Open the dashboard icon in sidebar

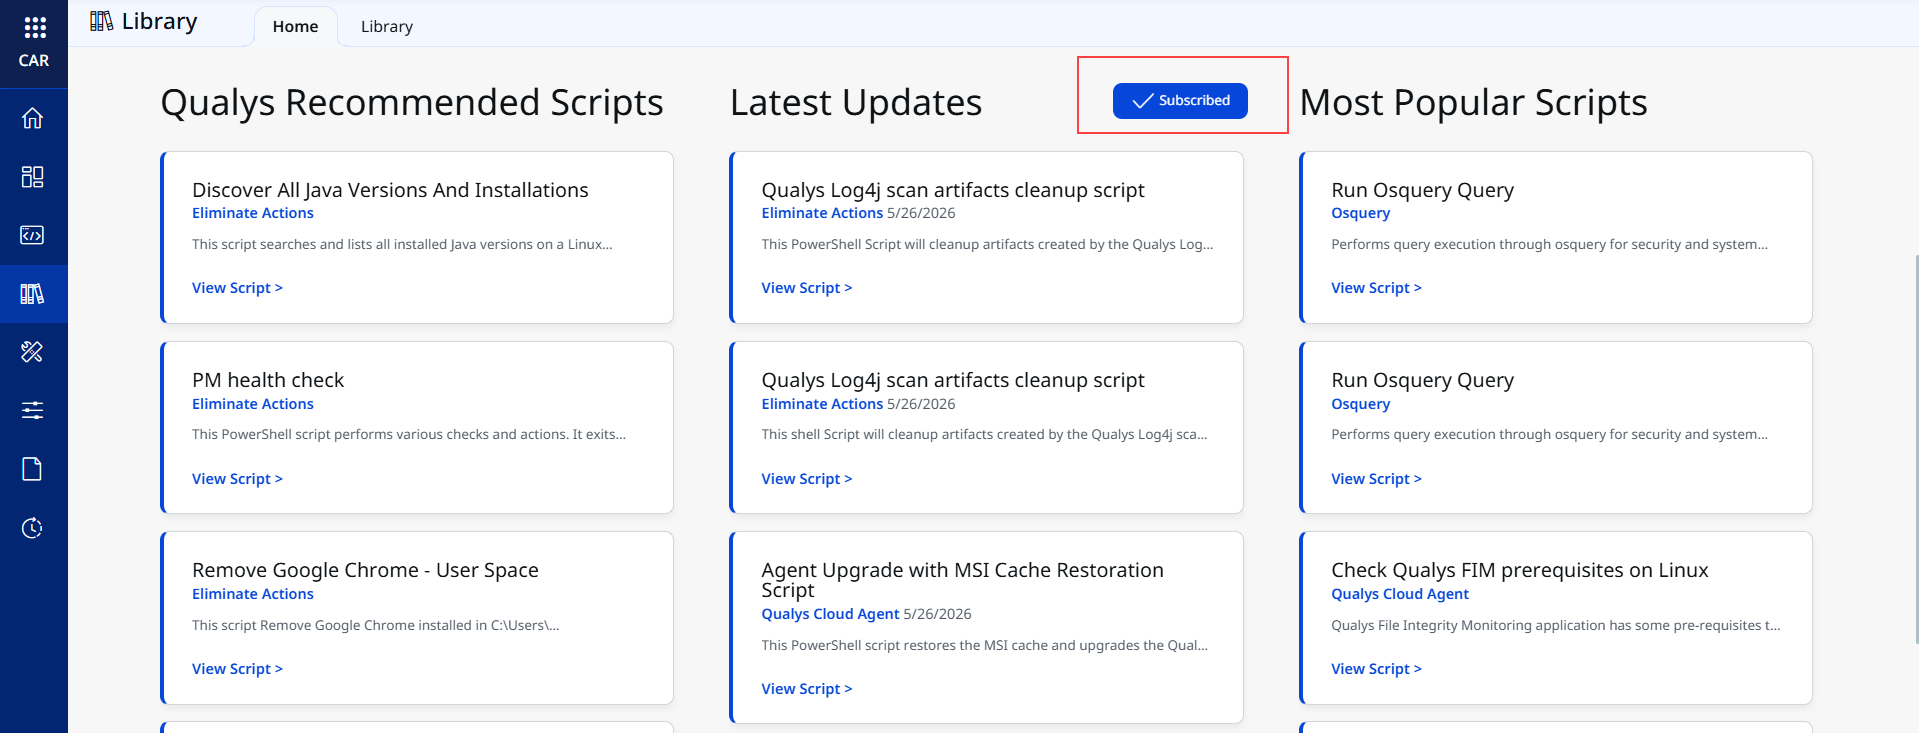(32, 177)
